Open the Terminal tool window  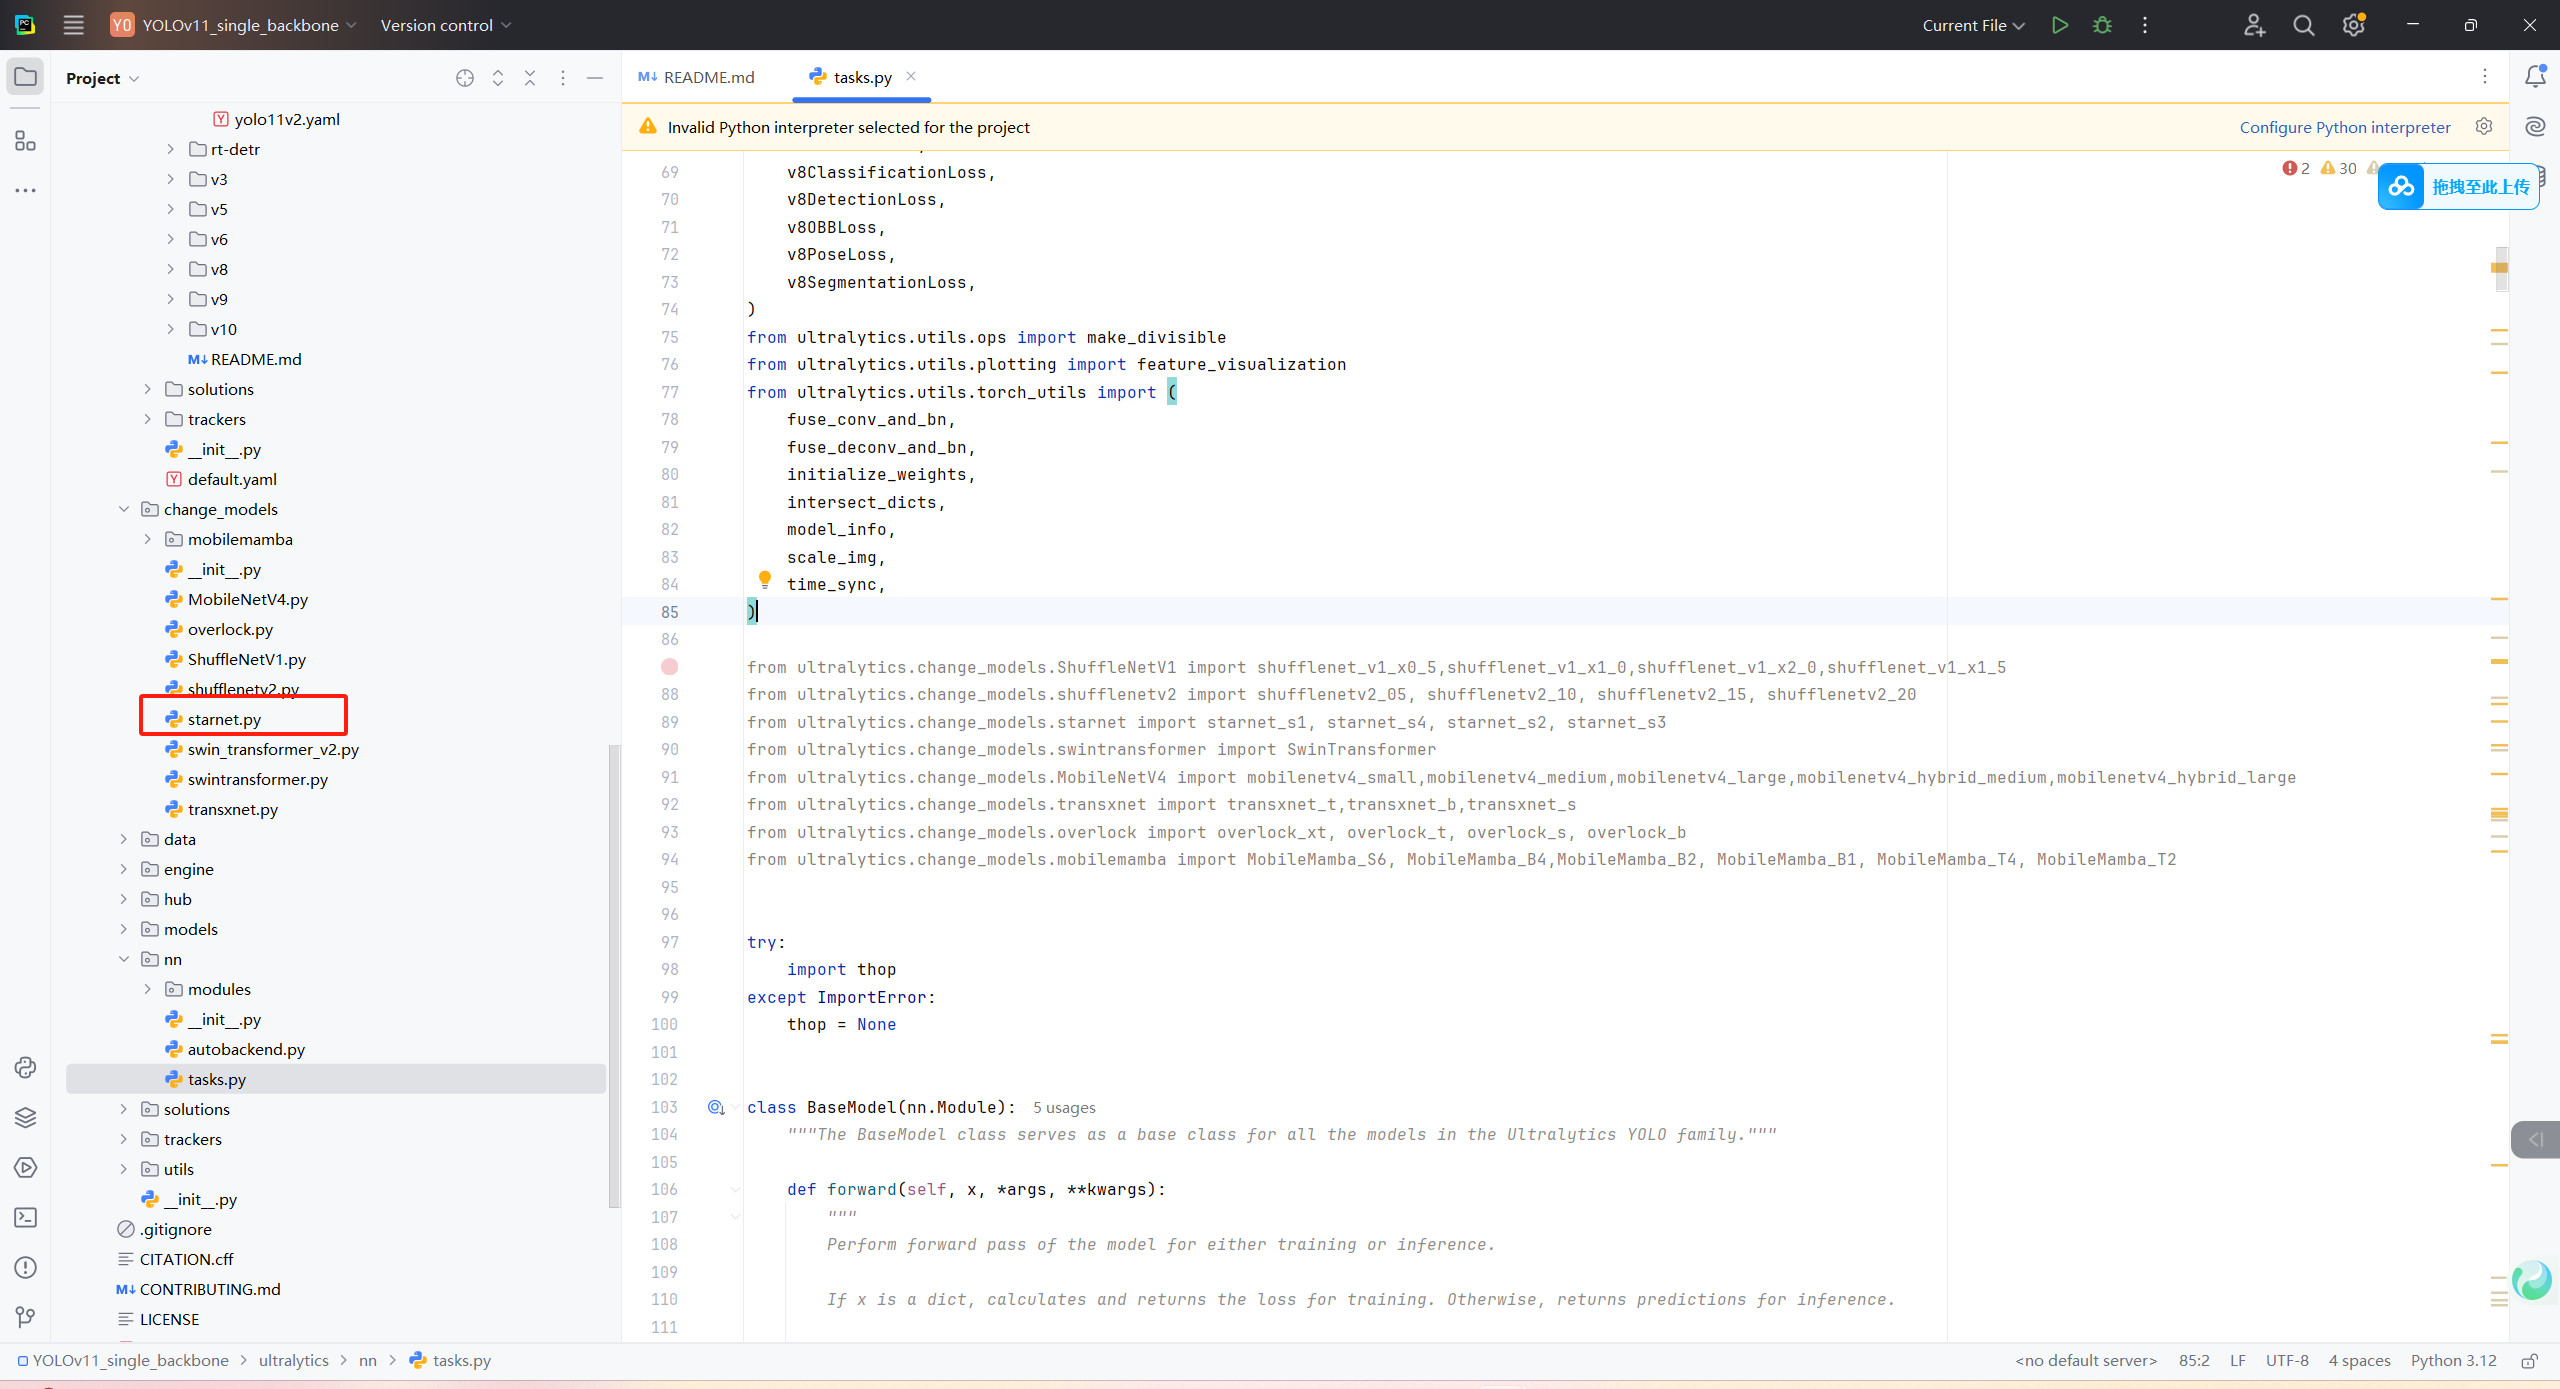click(25, 1217)
